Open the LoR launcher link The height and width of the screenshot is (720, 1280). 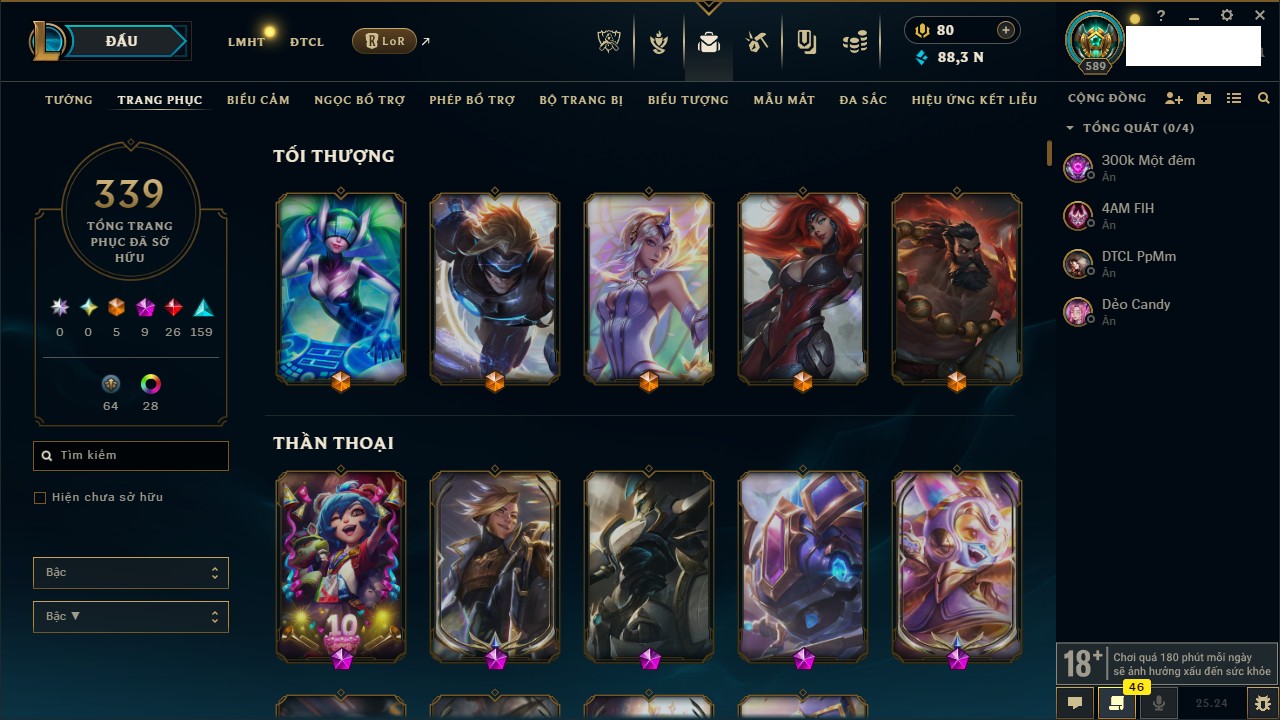click(x=384, y=41)
